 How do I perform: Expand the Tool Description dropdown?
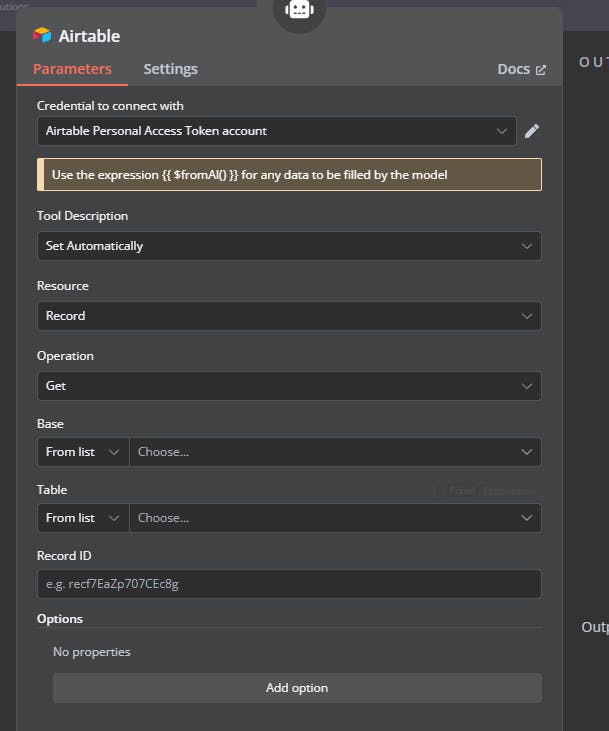coord(289,246)
